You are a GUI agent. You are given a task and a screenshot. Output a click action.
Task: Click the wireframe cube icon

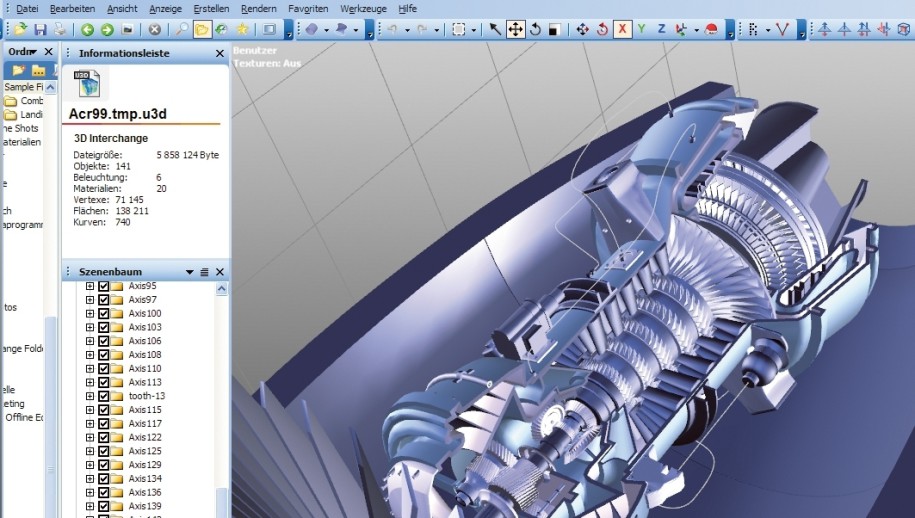[x=903, y=29]
